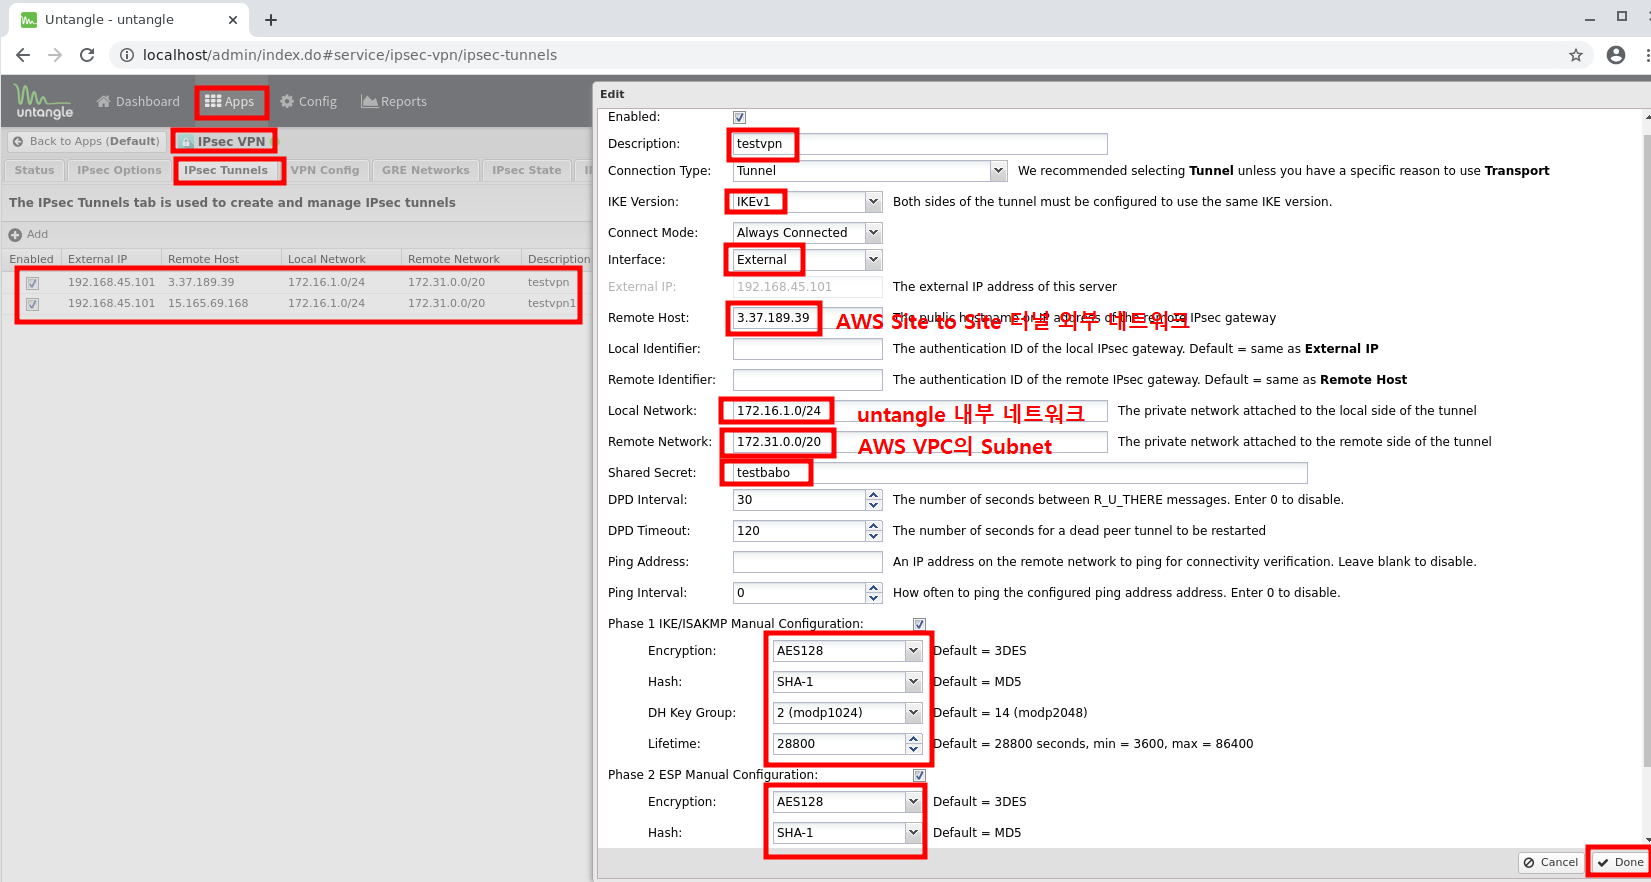Decrease the Phase 1 Lifetime value
Screen dimensions: 1651x882
point(914,750)
